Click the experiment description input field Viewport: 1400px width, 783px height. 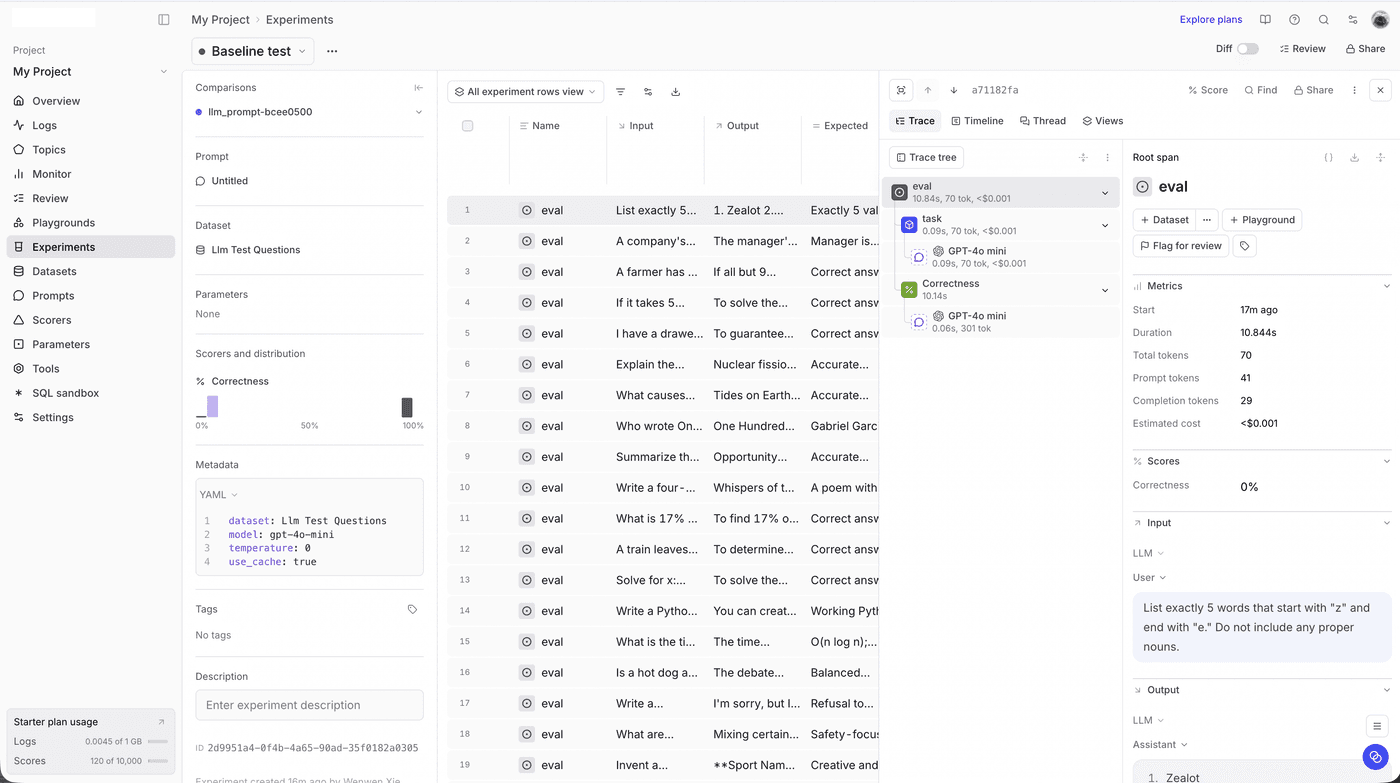pyautogui.click(x=309, y=704)
